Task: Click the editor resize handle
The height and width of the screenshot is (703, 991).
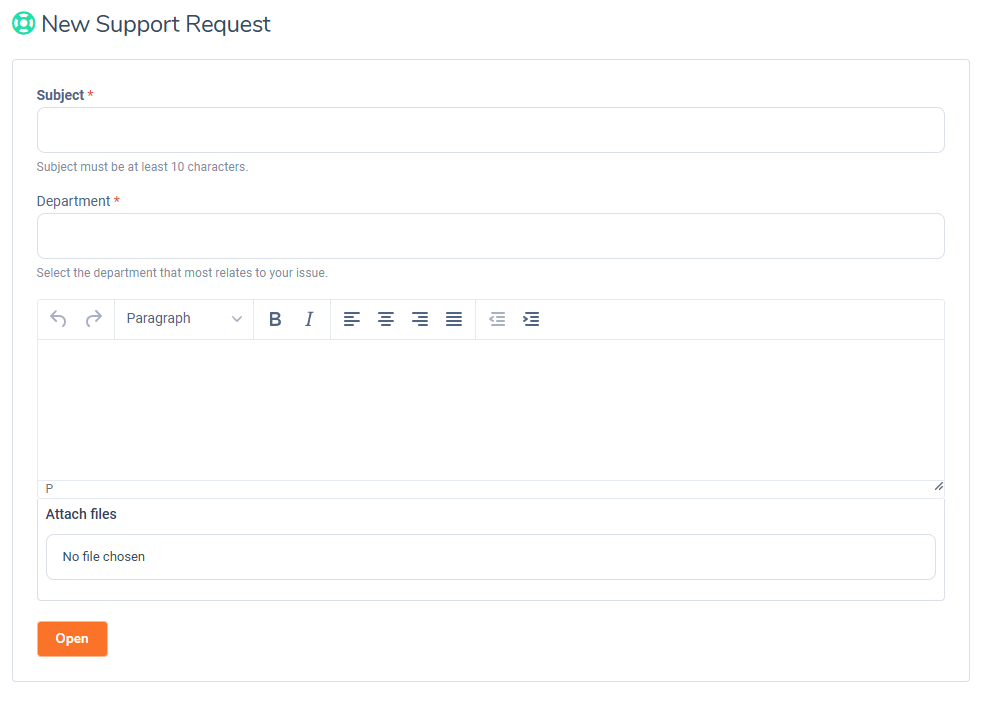Action: pyautogui.click(x=938, y=486)
